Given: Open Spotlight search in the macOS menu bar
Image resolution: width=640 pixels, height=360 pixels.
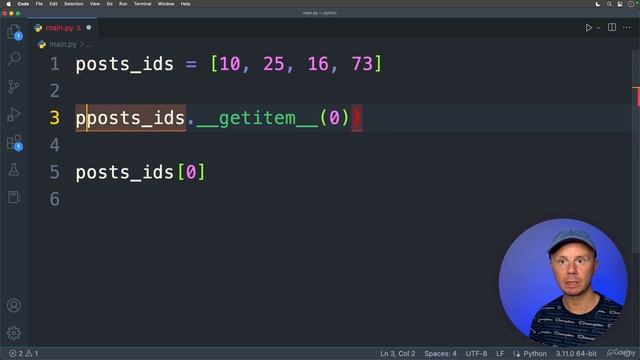Looking at the screenshot, I should (x=609, y=4).
